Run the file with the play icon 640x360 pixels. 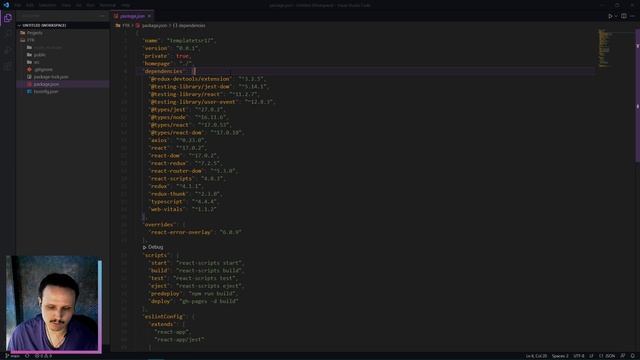click(x=610, y=16)
